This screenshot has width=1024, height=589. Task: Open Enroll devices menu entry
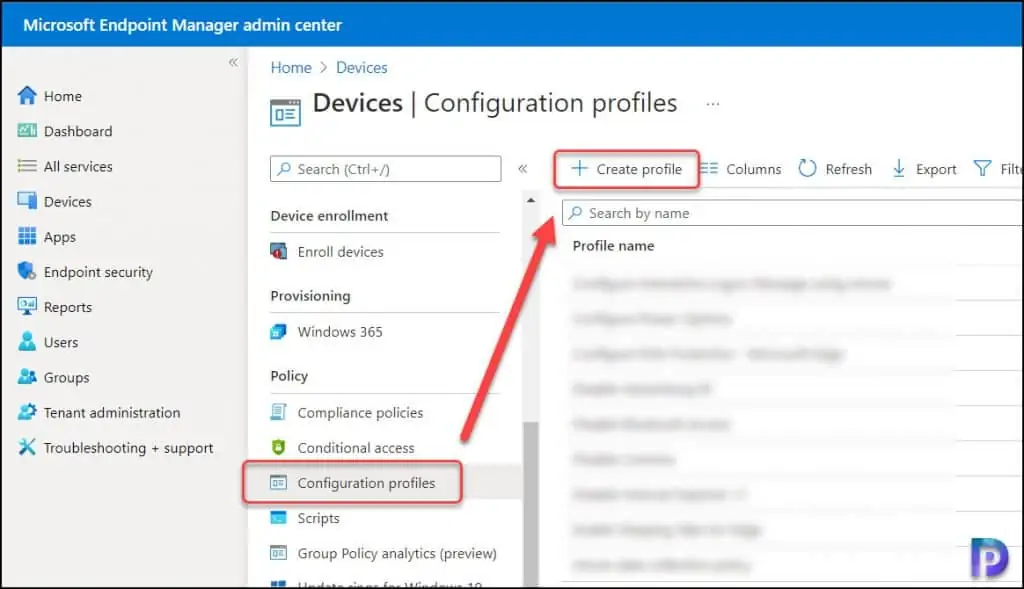click(x=340, y=252)
